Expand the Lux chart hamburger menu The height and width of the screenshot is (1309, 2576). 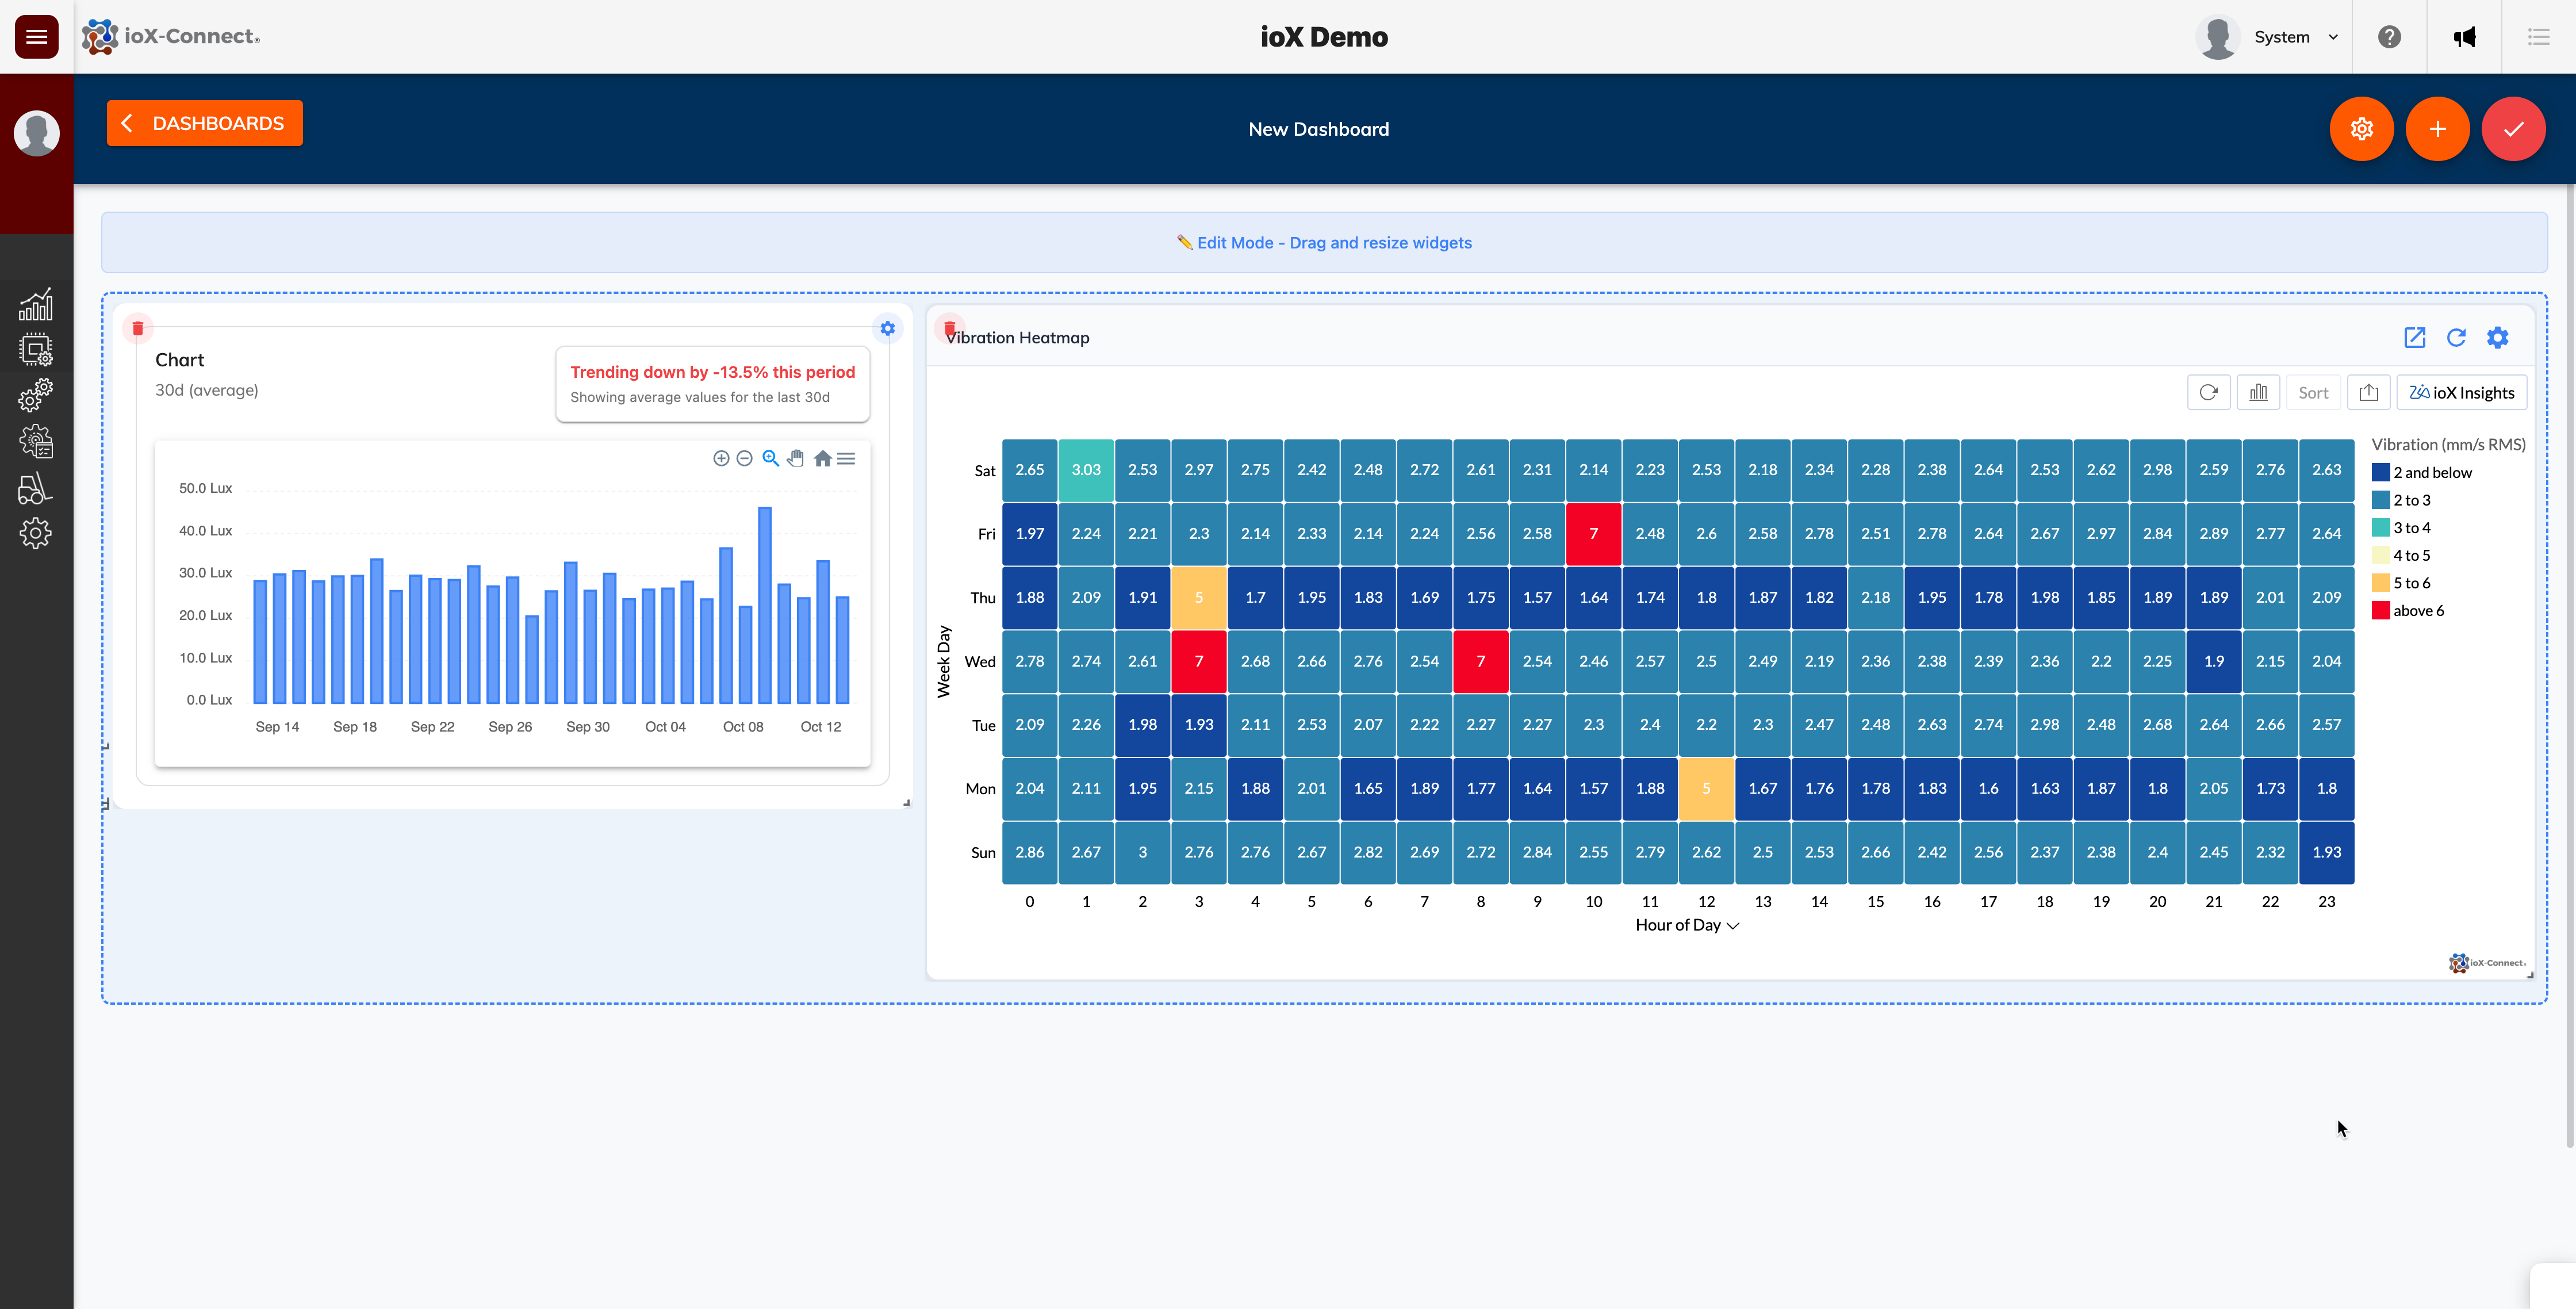click(x=846, y=458)
